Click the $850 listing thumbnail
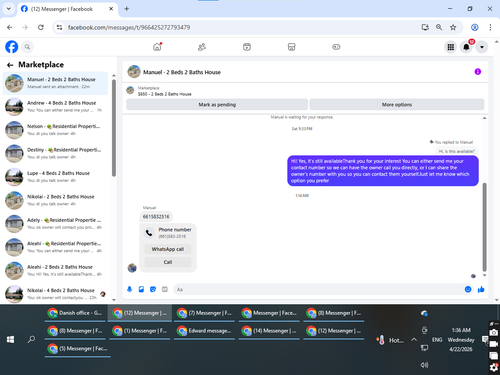The height and width of the screenshot is (375, 500). click(x=130, y=90)
